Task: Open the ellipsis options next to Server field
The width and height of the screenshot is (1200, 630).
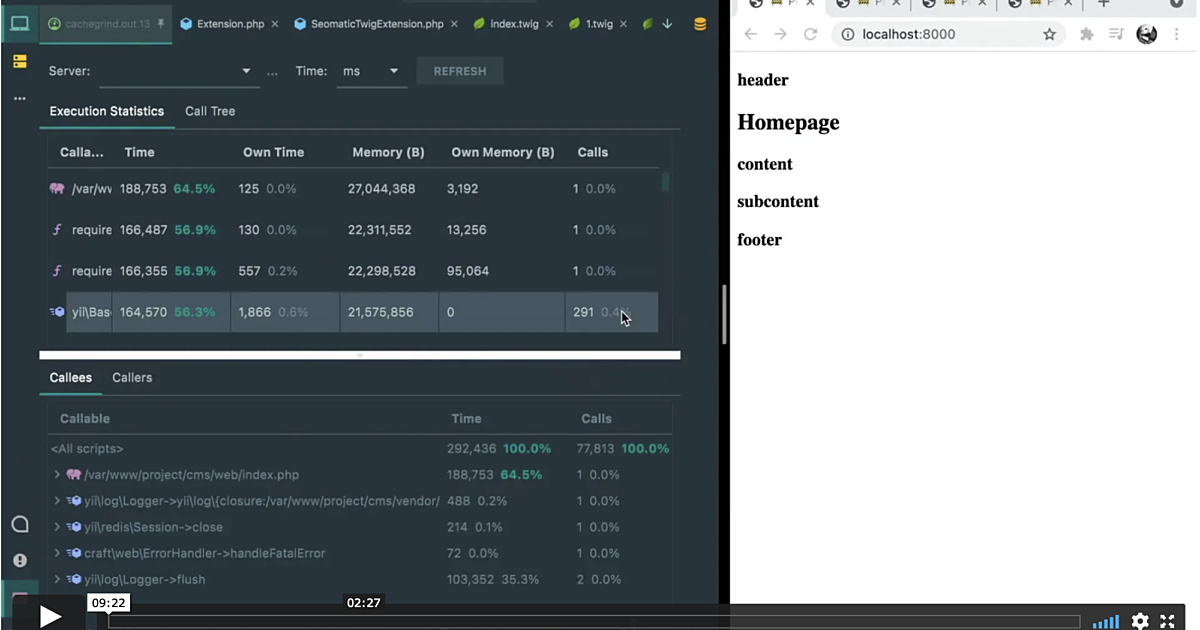Action: (271, 71)
